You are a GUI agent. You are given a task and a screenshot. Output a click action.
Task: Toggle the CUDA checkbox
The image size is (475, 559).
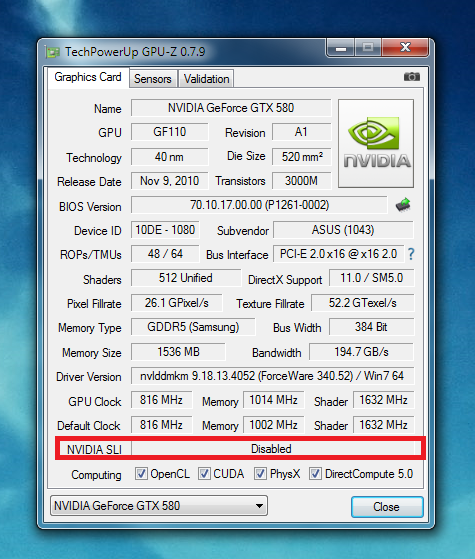pyautogui.click(x=204, y=474)
